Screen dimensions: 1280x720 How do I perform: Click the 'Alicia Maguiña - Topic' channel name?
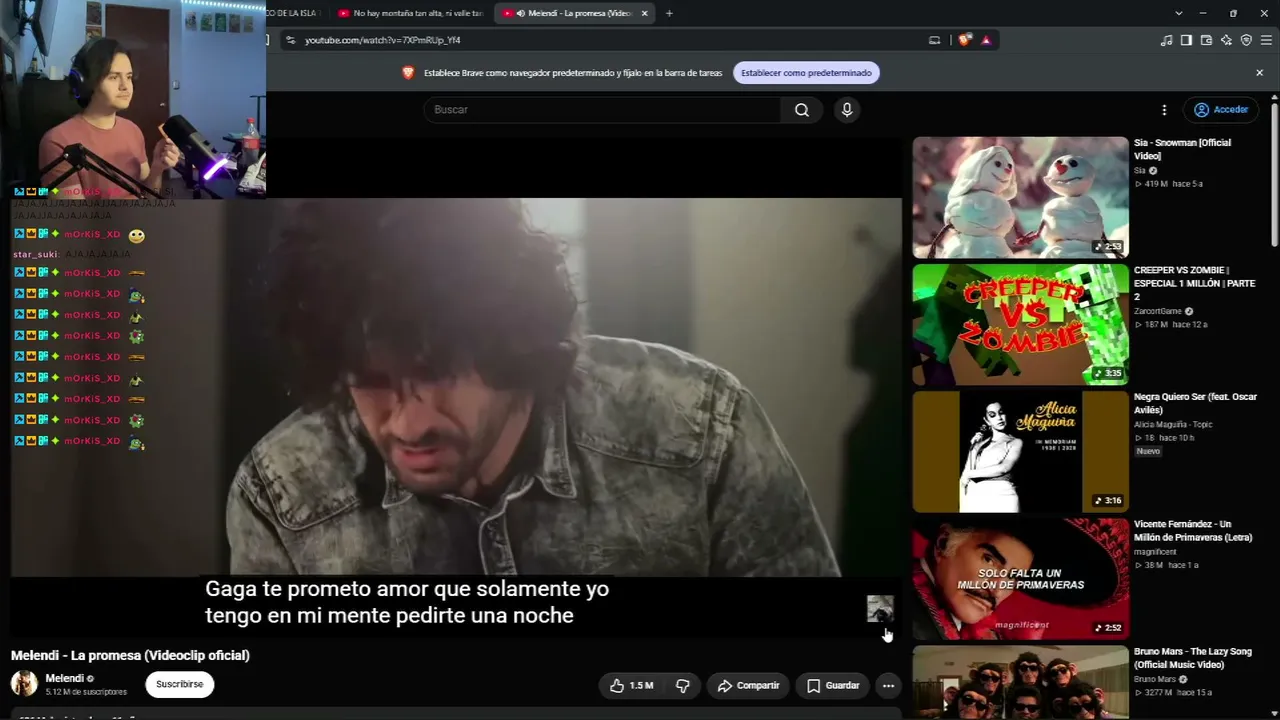point(1173,424)
